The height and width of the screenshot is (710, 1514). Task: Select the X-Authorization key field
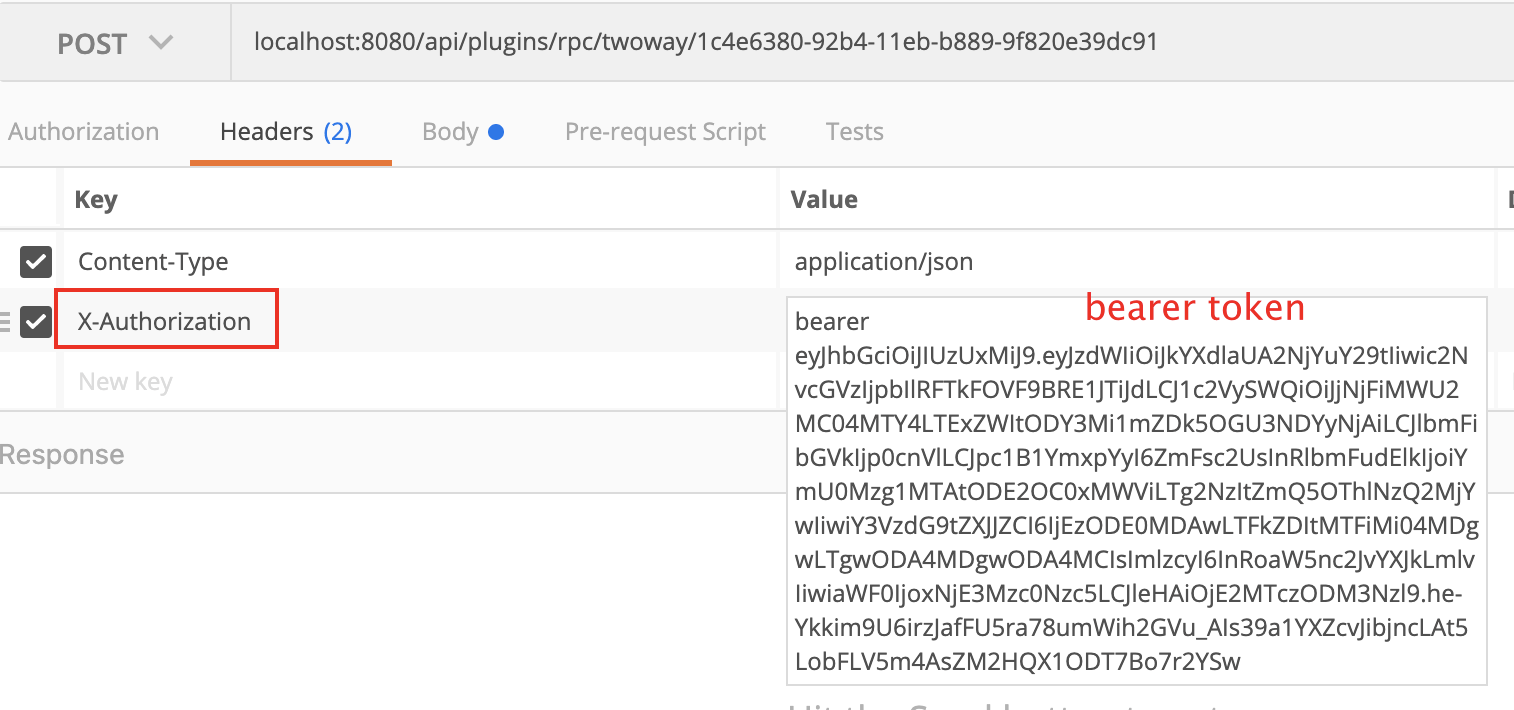[x=165, y=321]
